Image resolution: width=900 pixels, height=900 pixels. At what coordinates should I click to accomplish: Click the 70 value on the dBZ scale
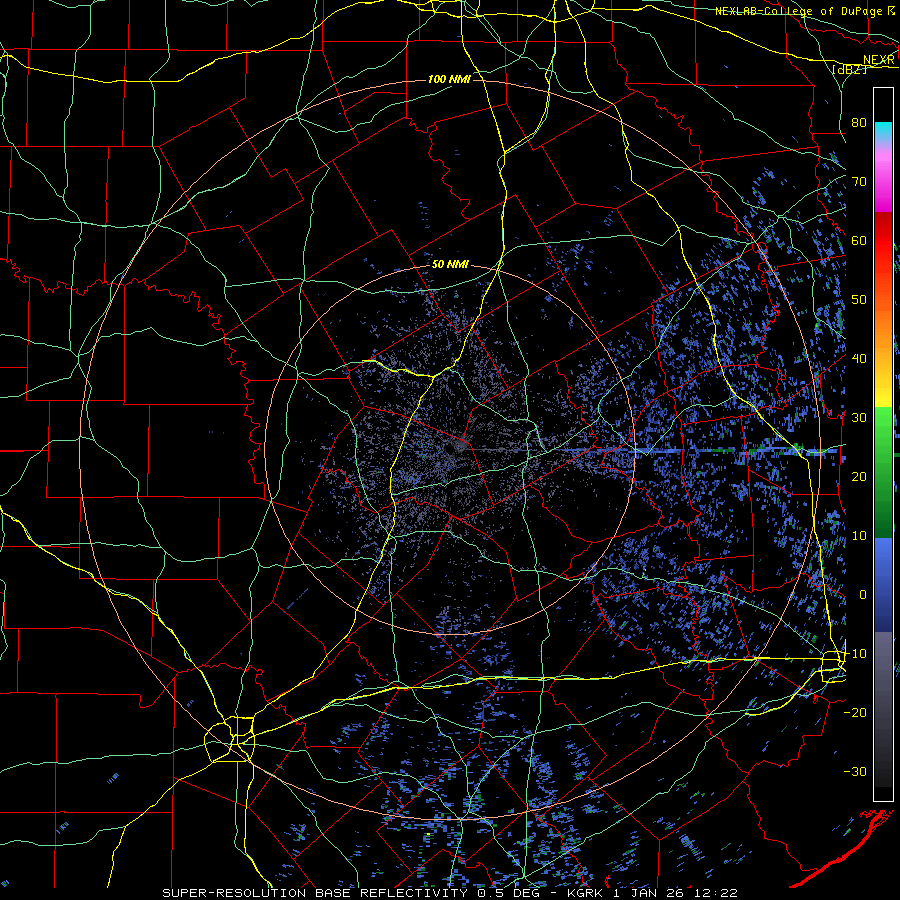click(859, 181)
